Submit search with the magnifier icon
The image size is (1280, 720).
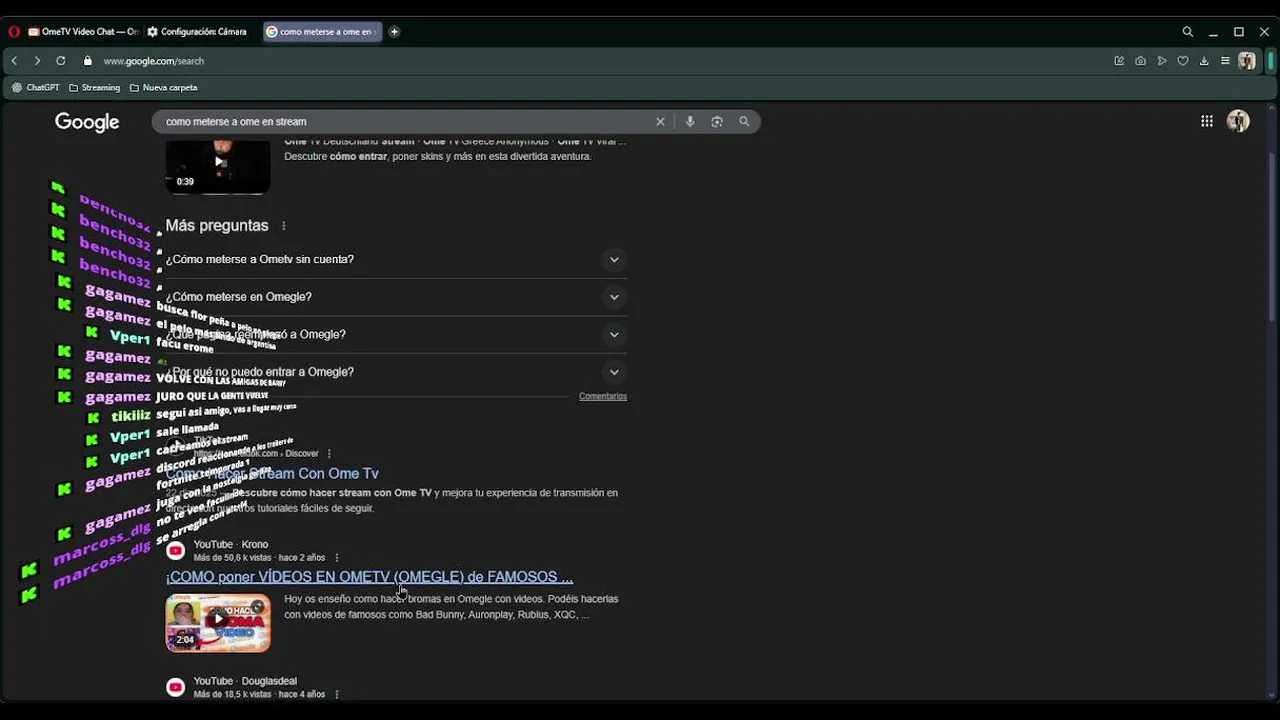point(744,121)
